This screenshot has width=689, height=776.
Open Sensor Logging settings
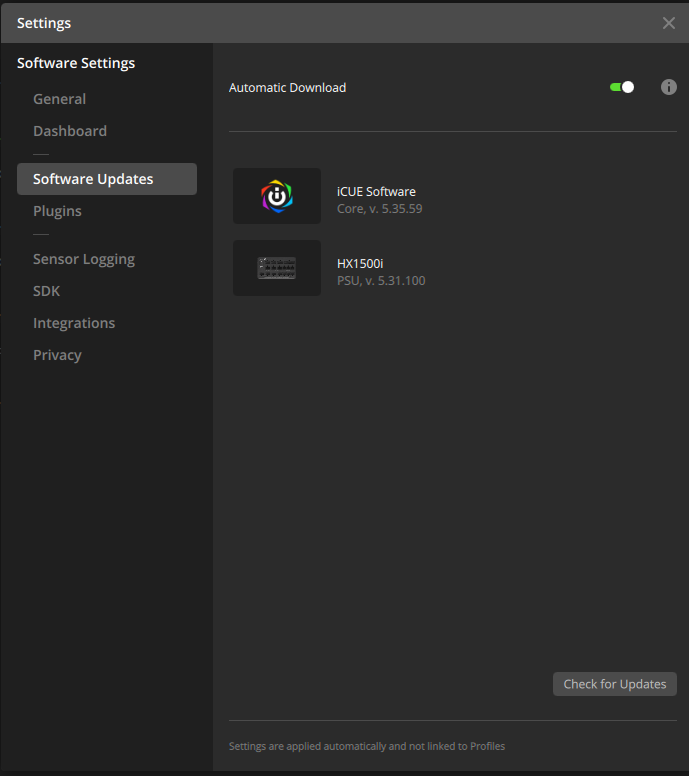point(84,259)
